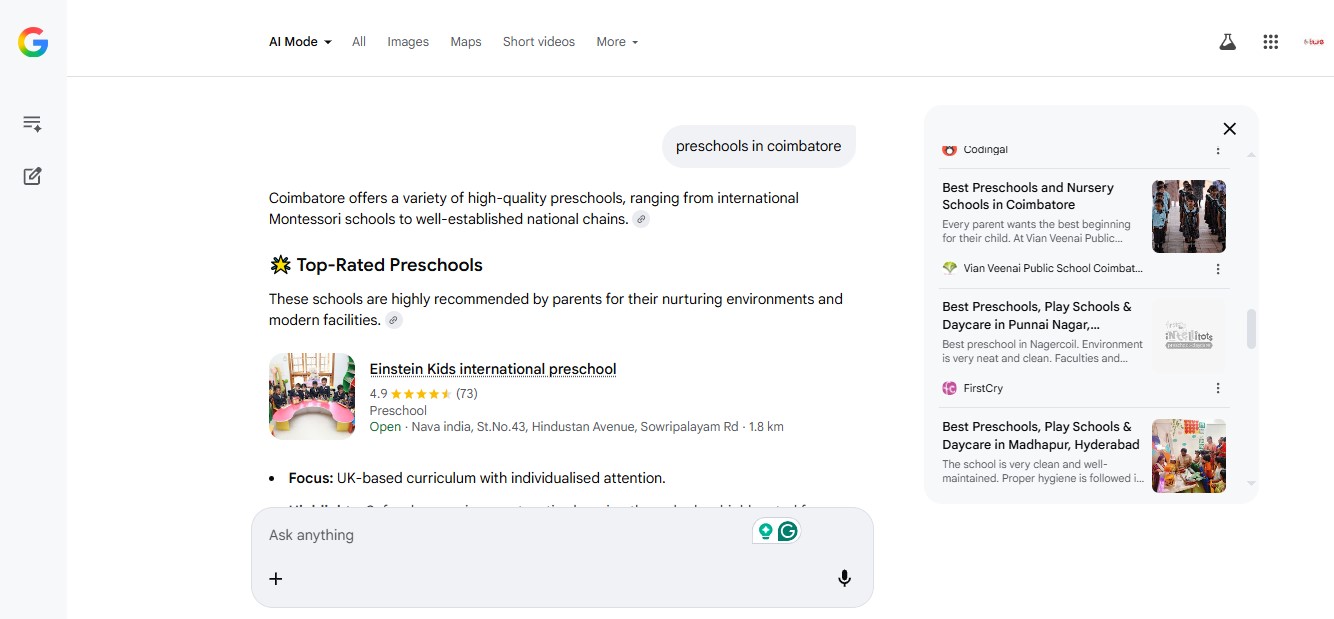Image resolution: width=1334 pixels, height=619 pixels.
Task: Click link icon after Top-Rated Preschools description
Action: pos(394,320)
